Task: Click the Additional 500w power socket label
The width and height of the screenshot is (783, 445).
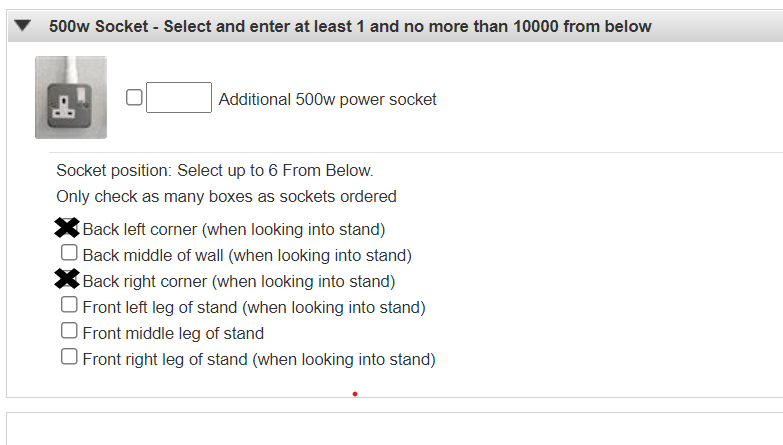Action: coord(328,99)
